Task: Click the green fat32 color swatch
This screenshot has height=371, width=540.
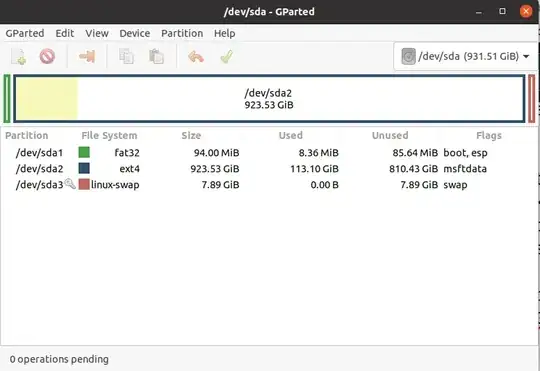Action: click(84, 152)
